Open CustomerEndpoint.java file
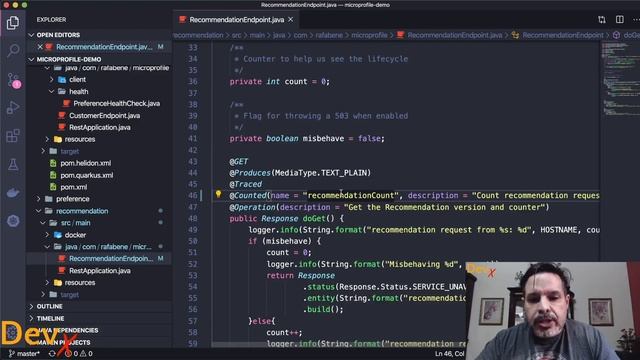The image size is (640, 360). click(x=104, y=116)
